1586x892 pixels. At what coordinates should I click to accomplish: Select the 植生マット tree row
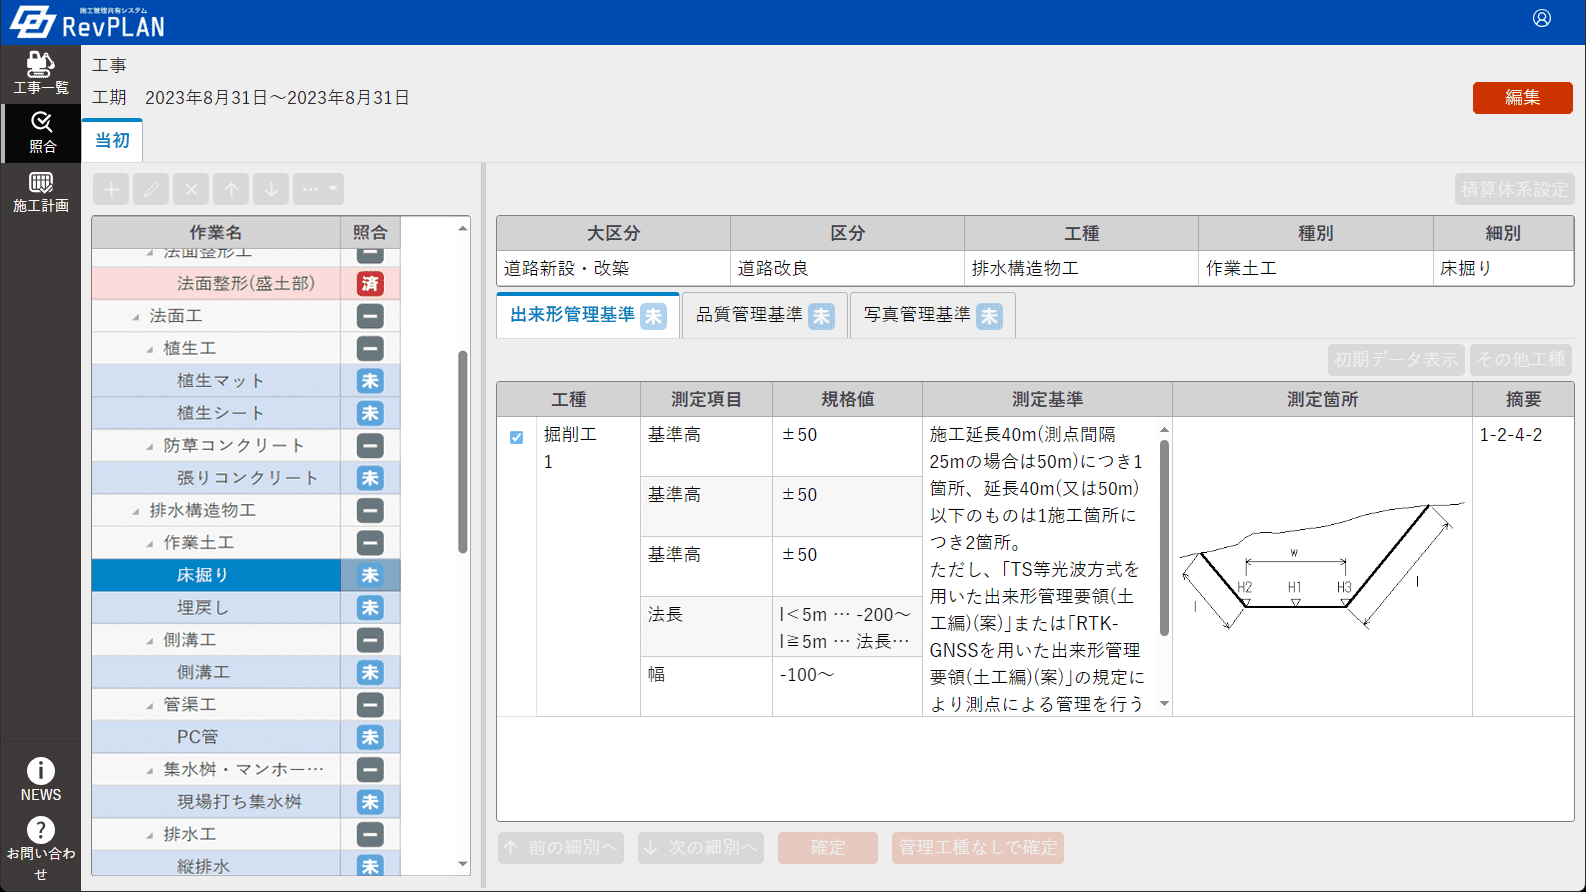pos(246,381)
